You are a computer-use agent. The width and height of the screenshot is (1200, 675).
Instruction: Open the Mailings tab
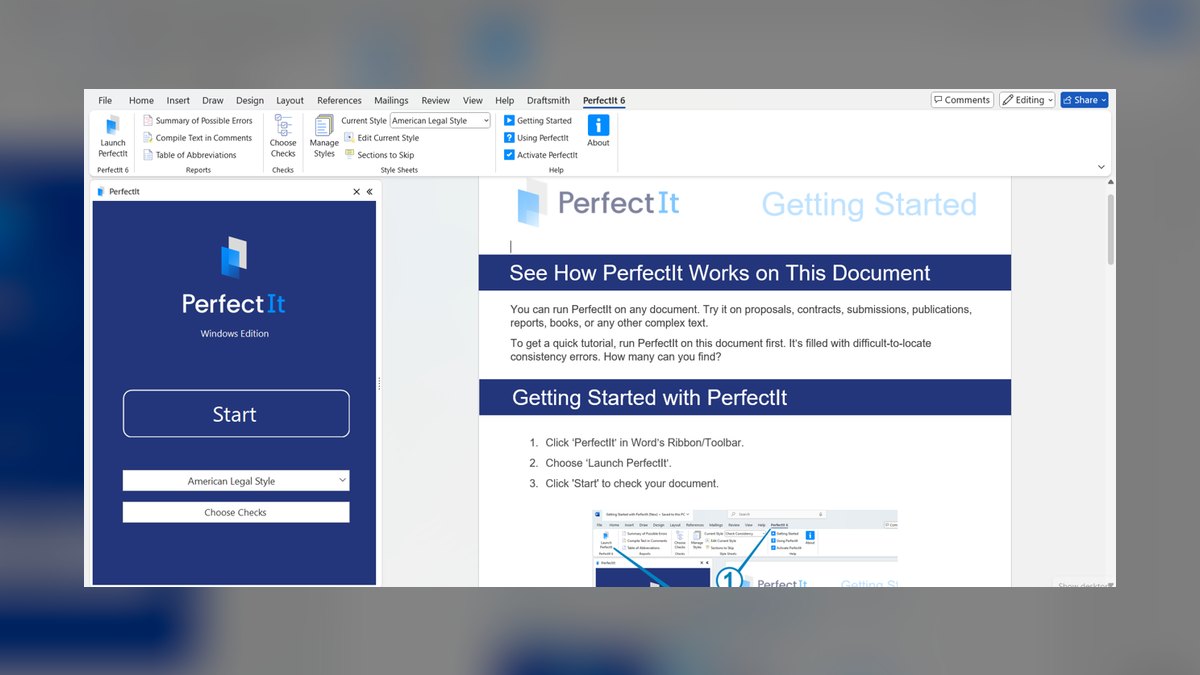[x=391, y=100]
